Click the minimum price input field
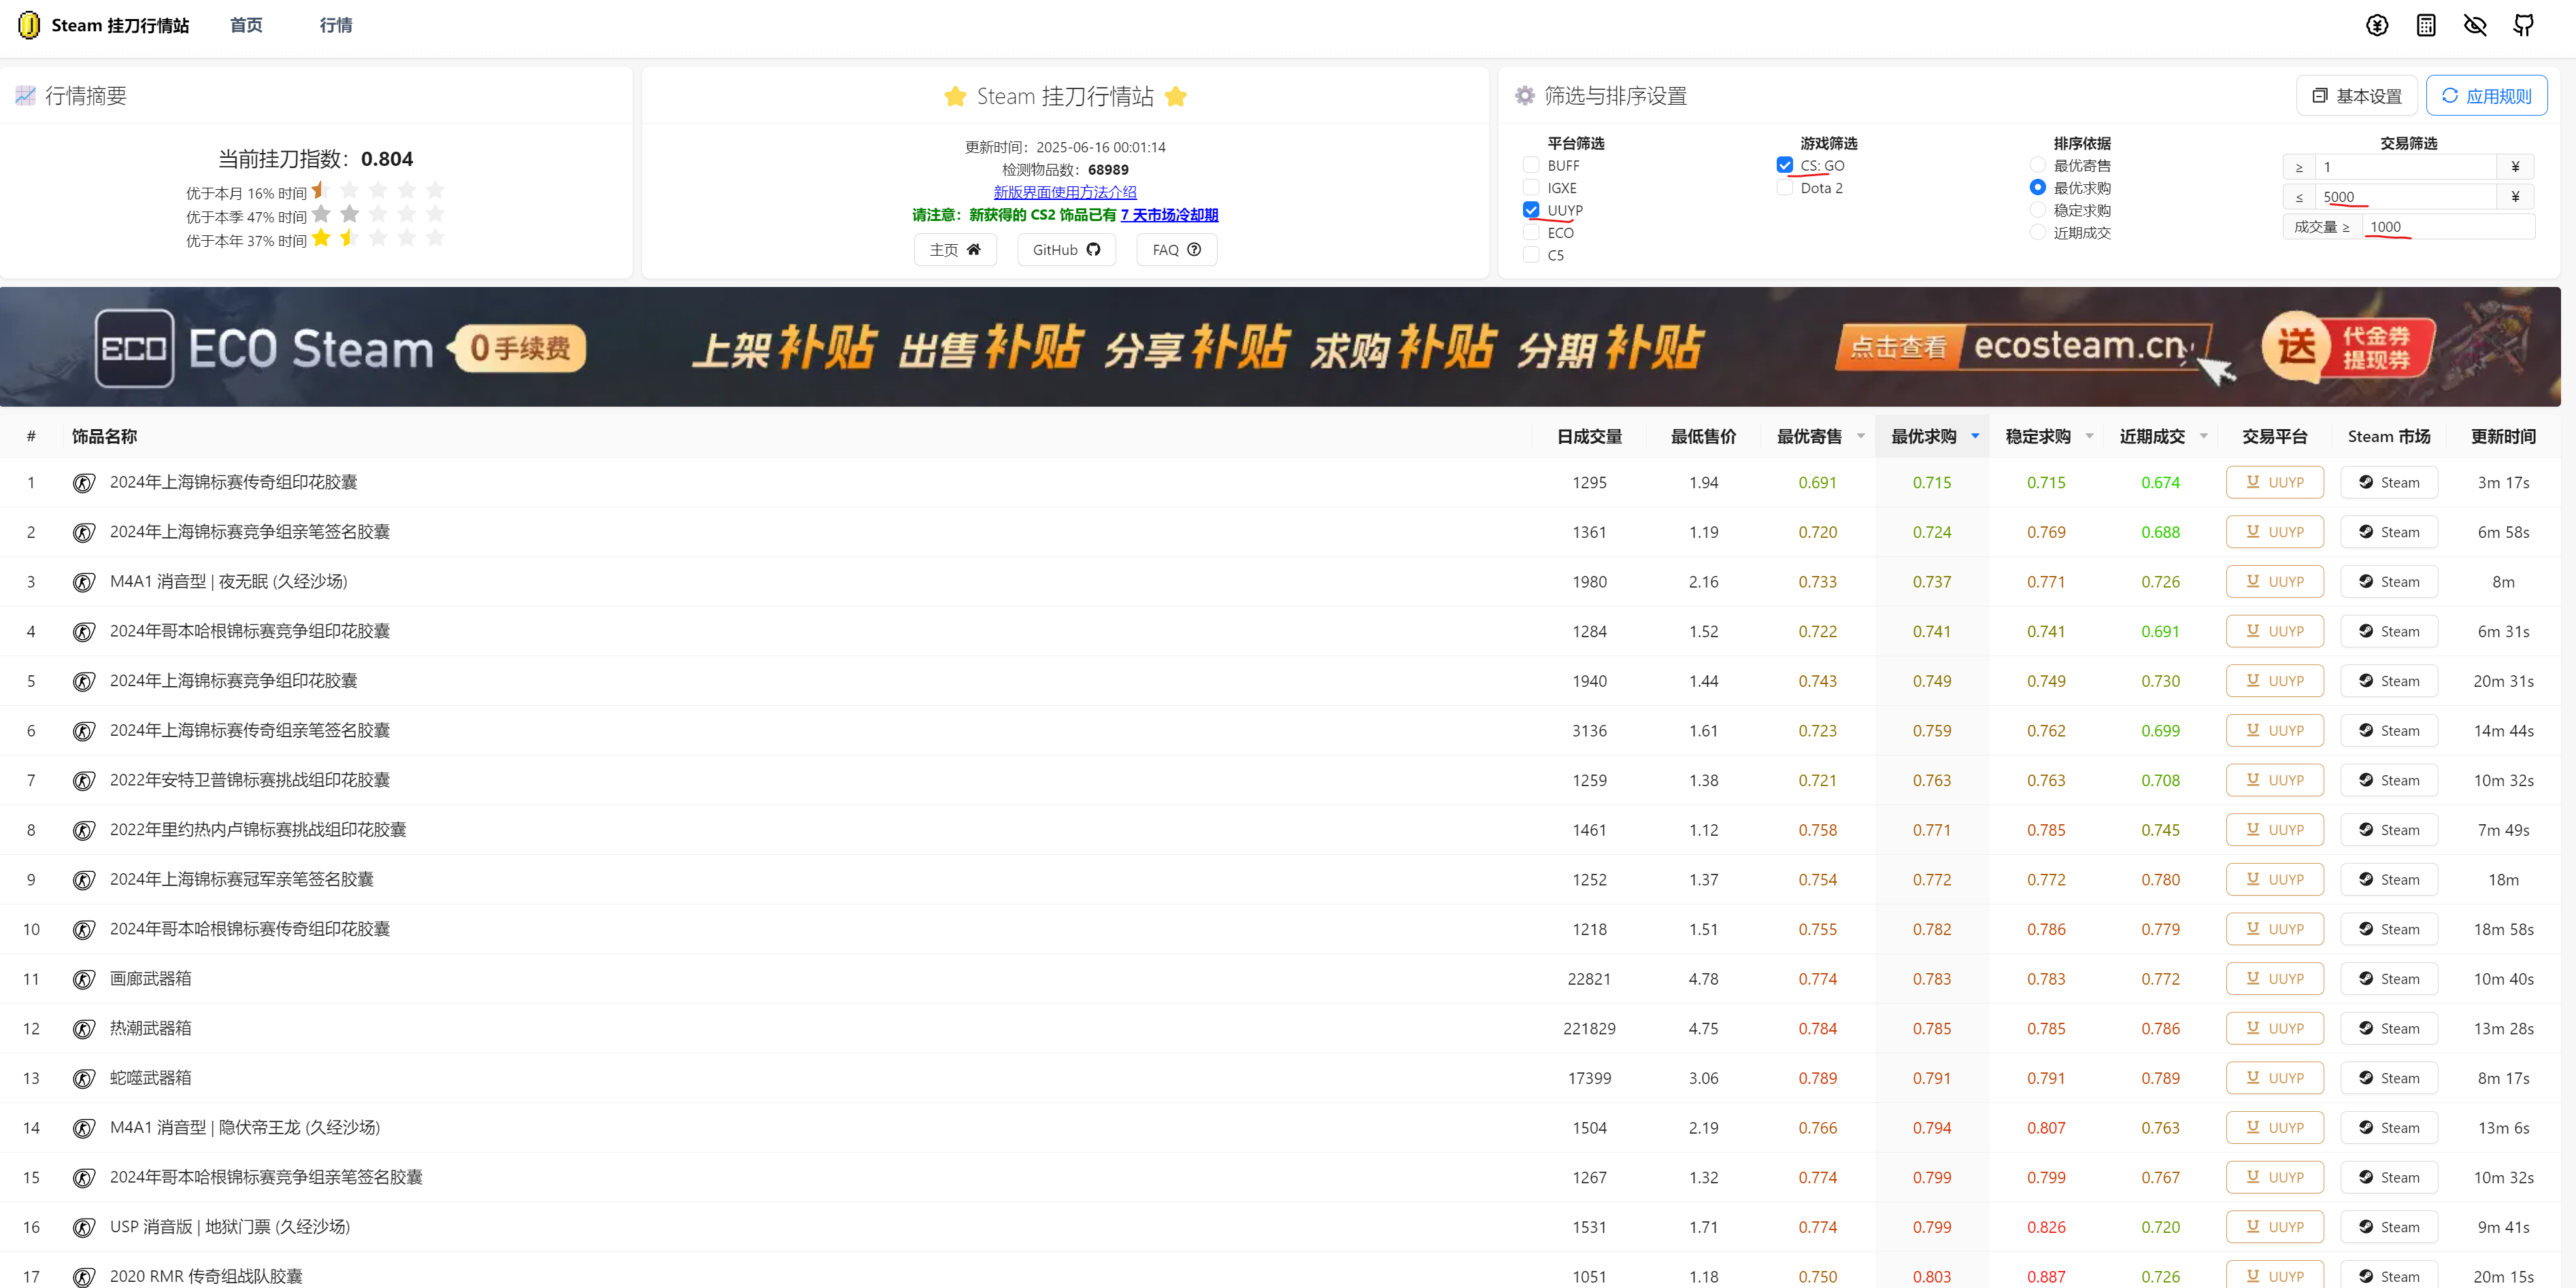The width and height of the screenshot is (2576, 1288). point(2406,167)
